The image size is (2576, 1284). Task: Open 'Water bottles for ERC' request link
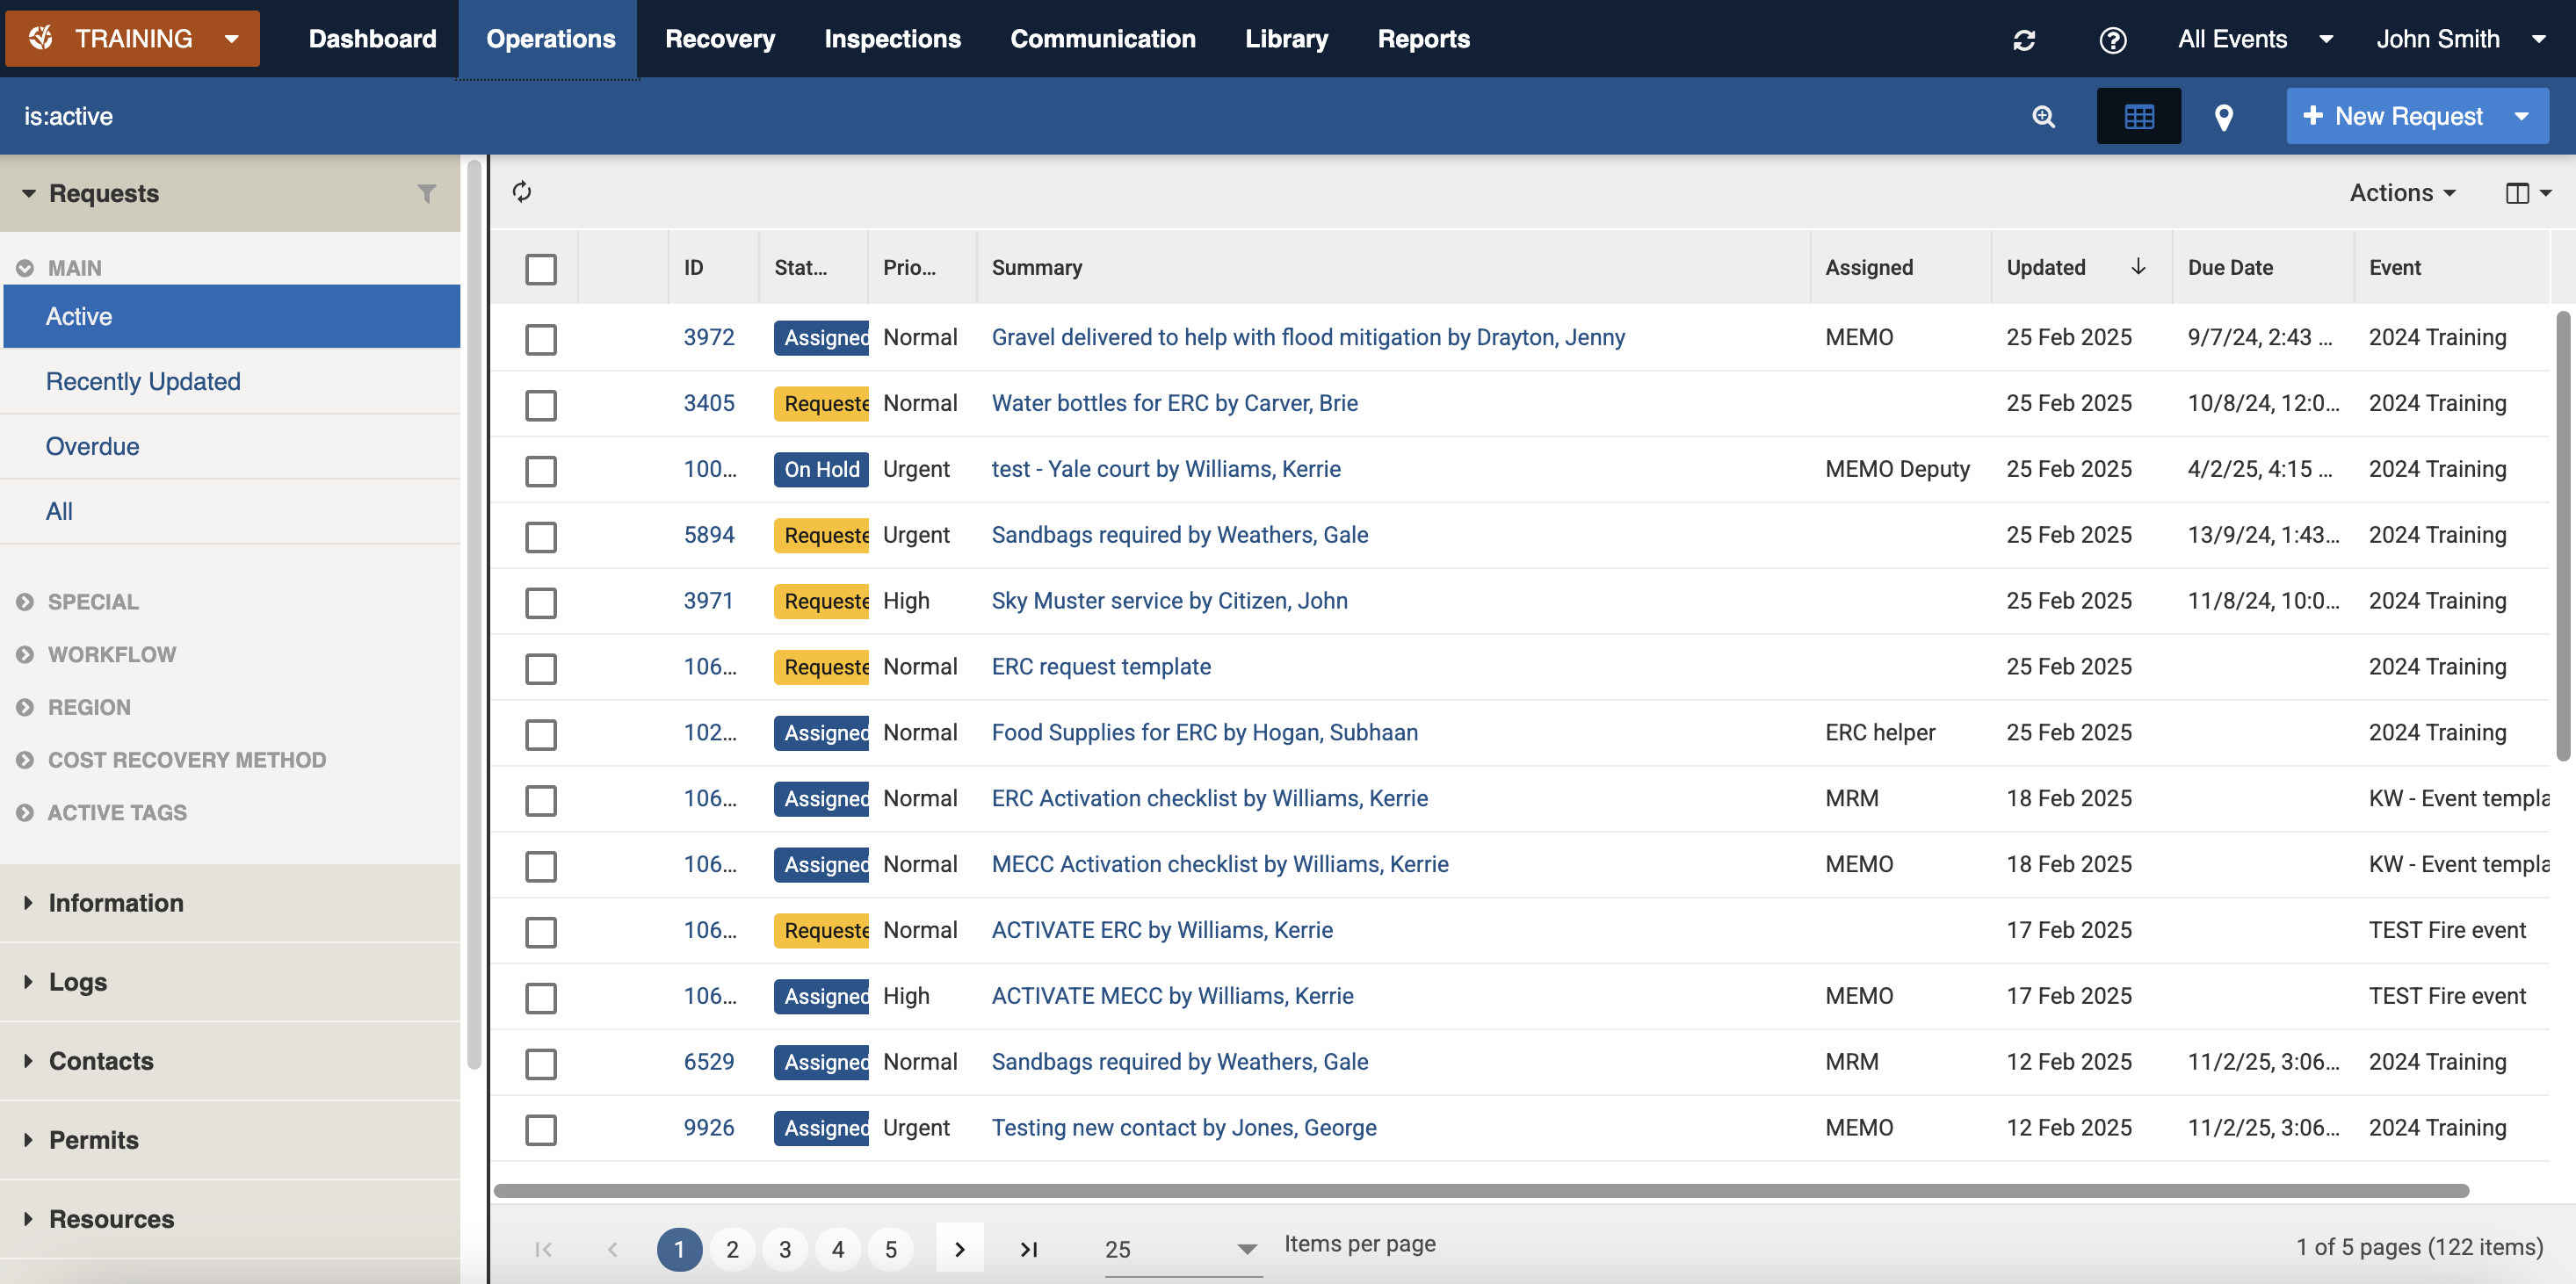[1174, 403]
